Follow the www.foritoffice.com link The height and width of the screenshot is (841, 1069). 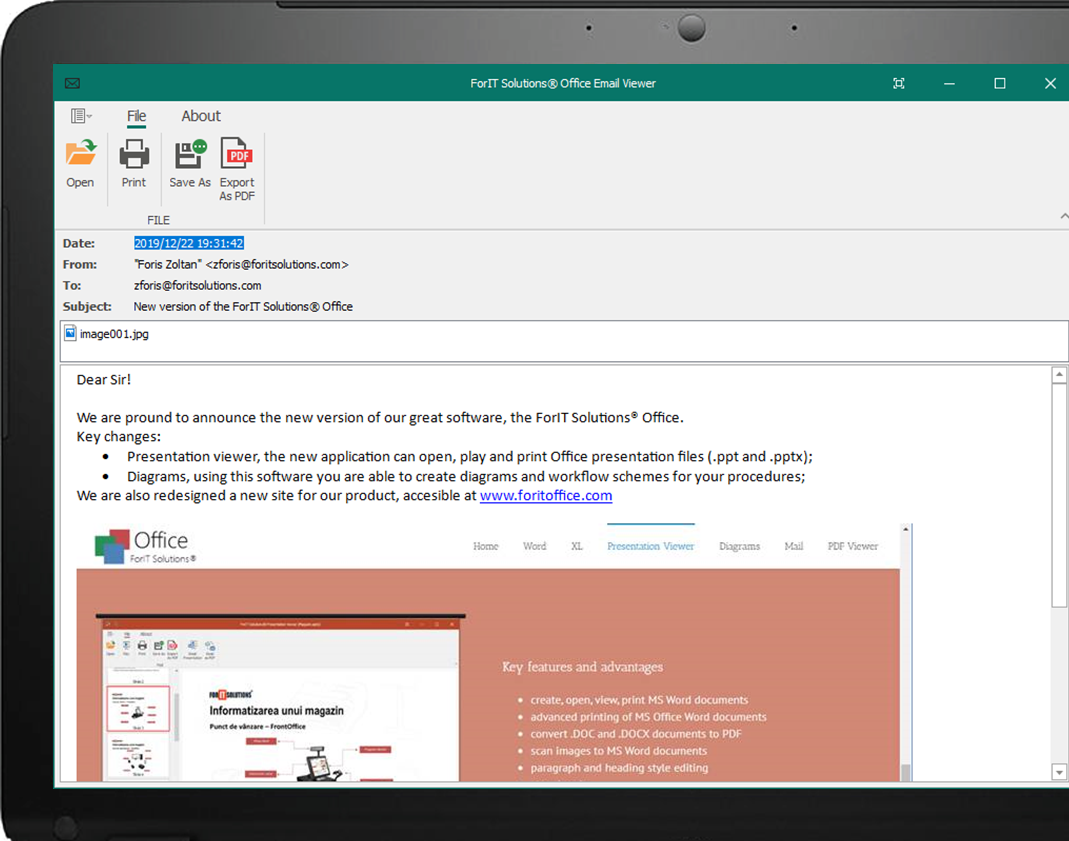[546, 495]
